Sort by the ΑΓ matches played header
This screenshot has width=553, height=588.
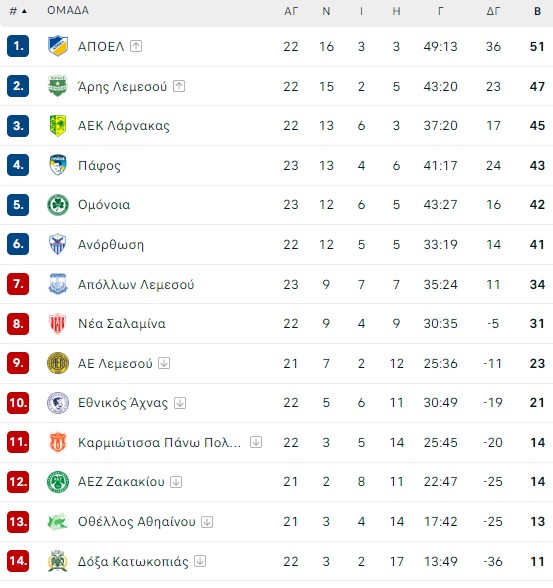291,11
